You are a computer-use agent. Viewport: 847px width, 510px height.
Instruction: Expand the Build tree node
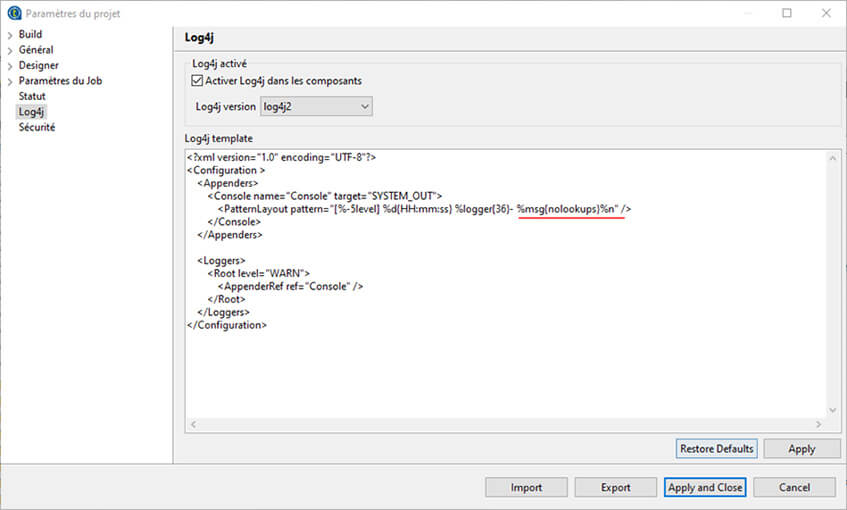tap(10, 35)
